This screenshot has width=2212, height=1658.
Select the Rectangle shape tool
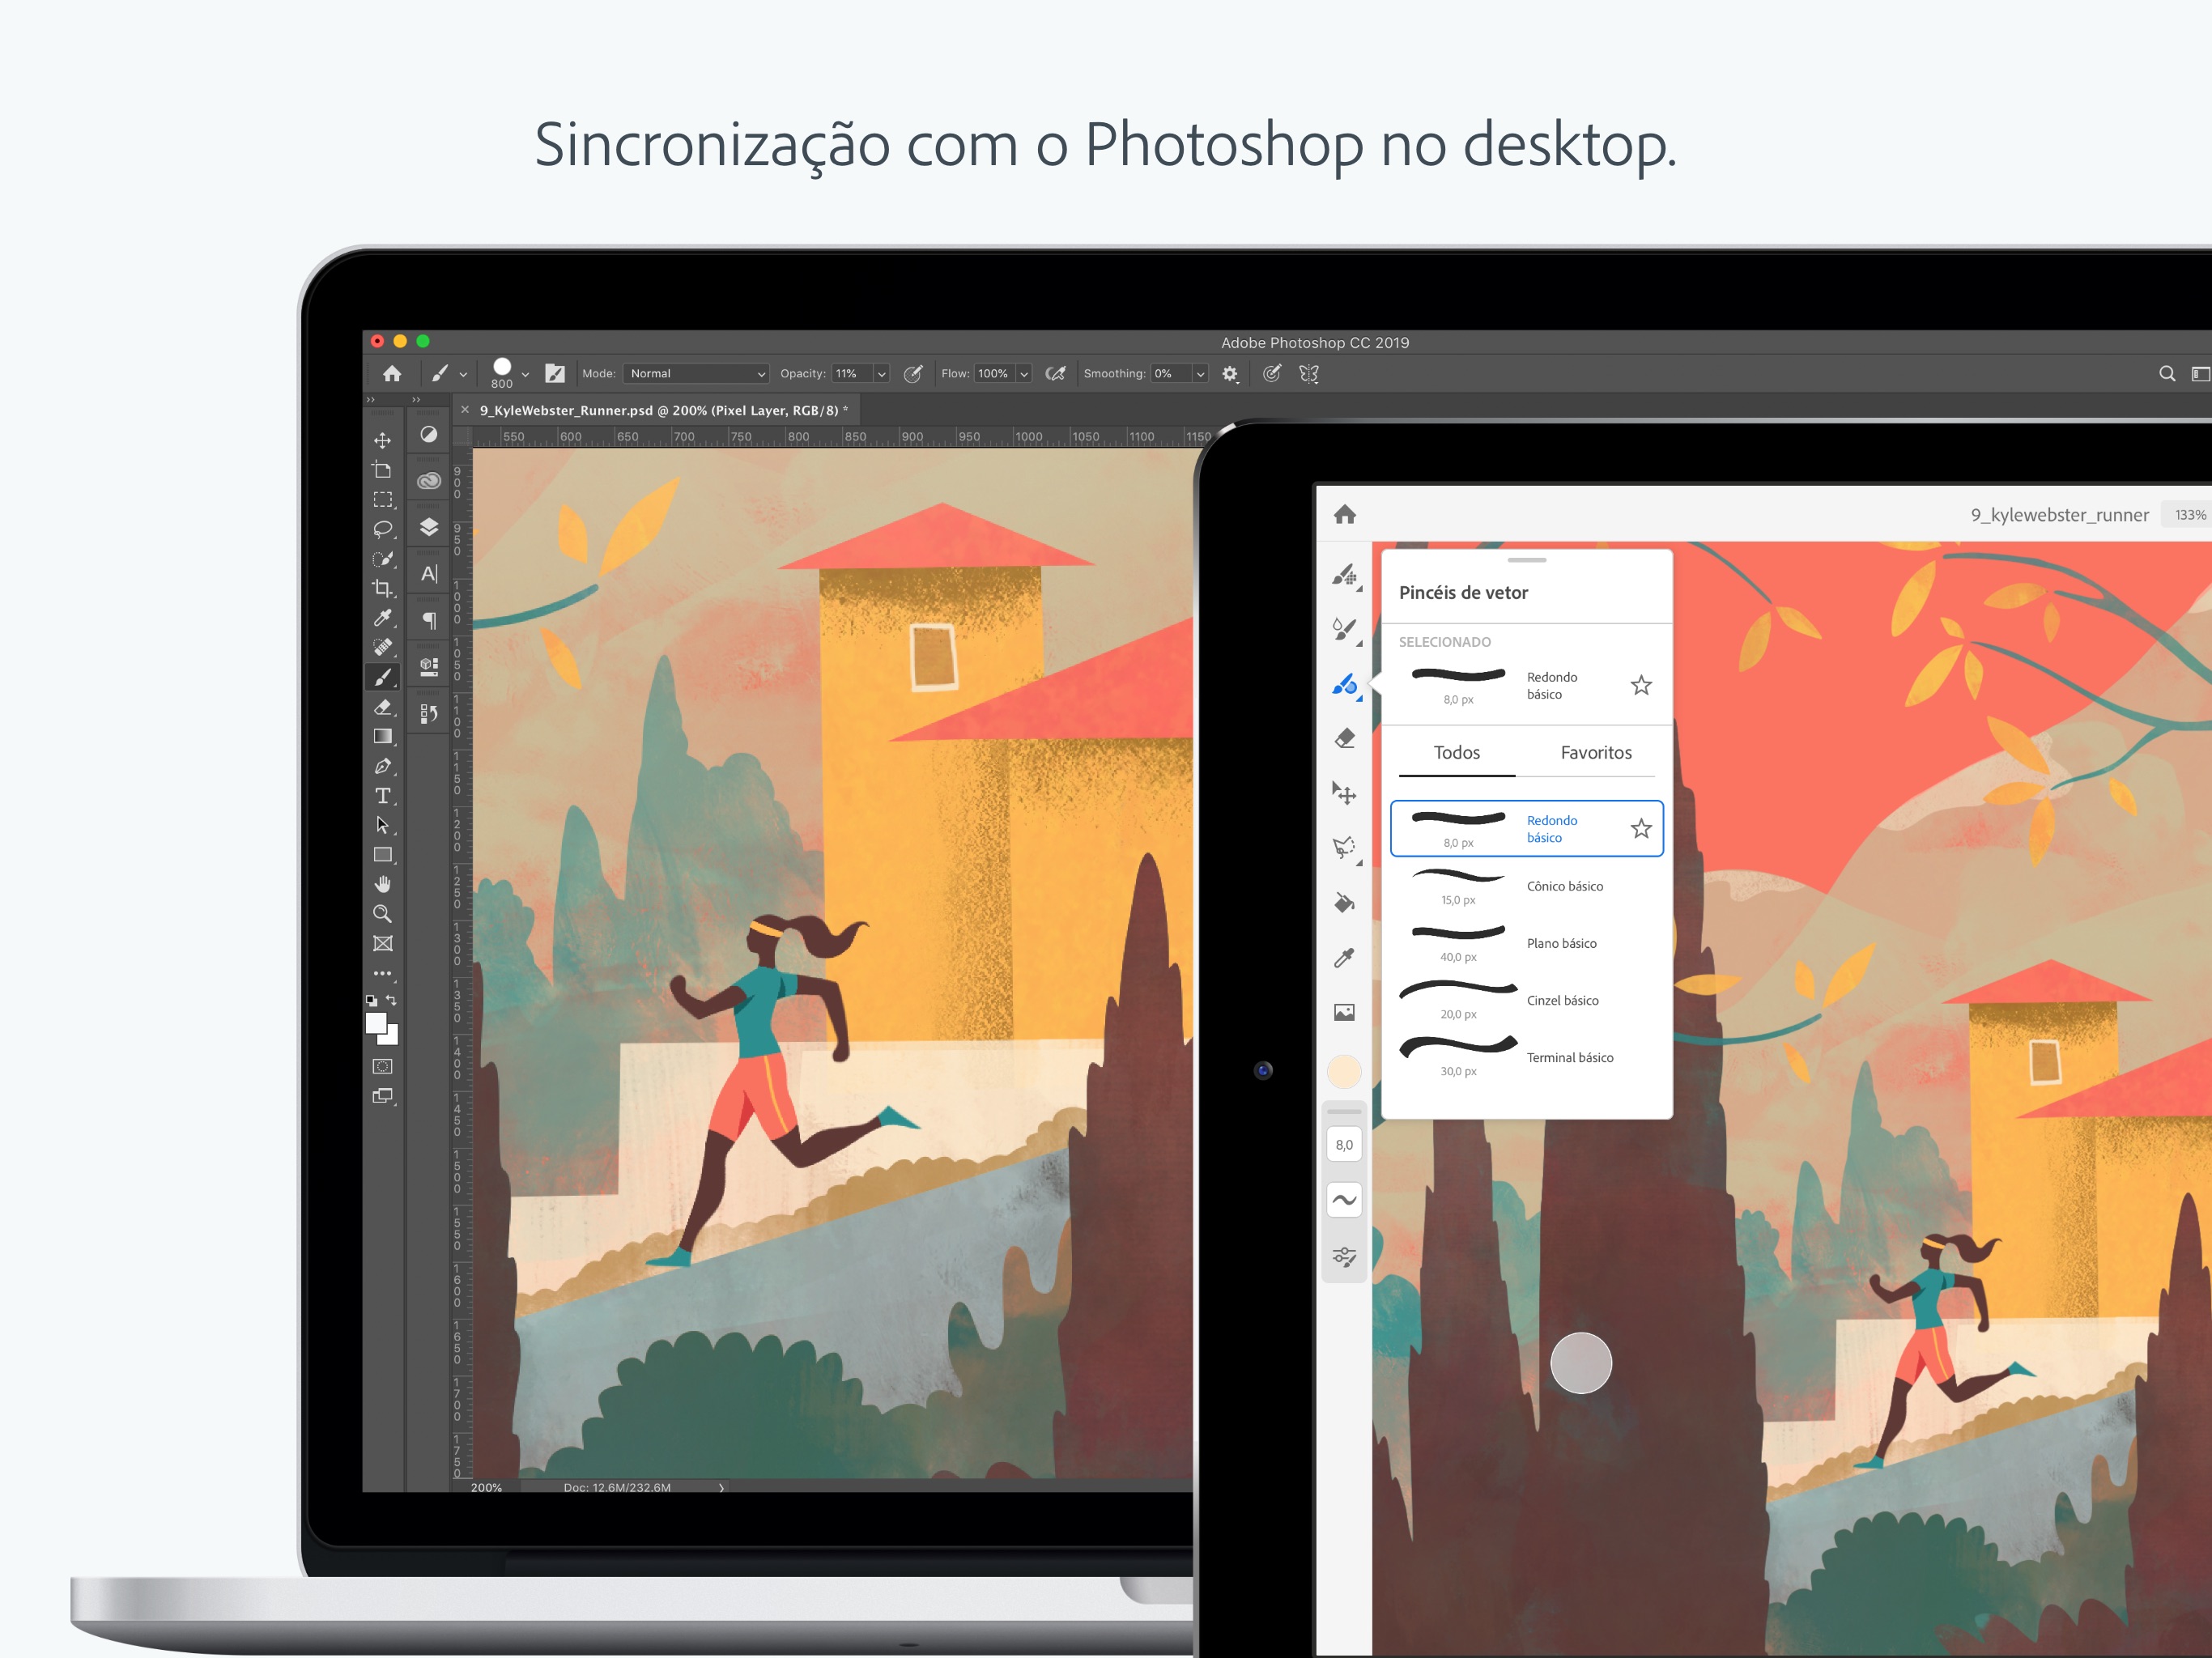pyautogui.click(x=382, y=855)
